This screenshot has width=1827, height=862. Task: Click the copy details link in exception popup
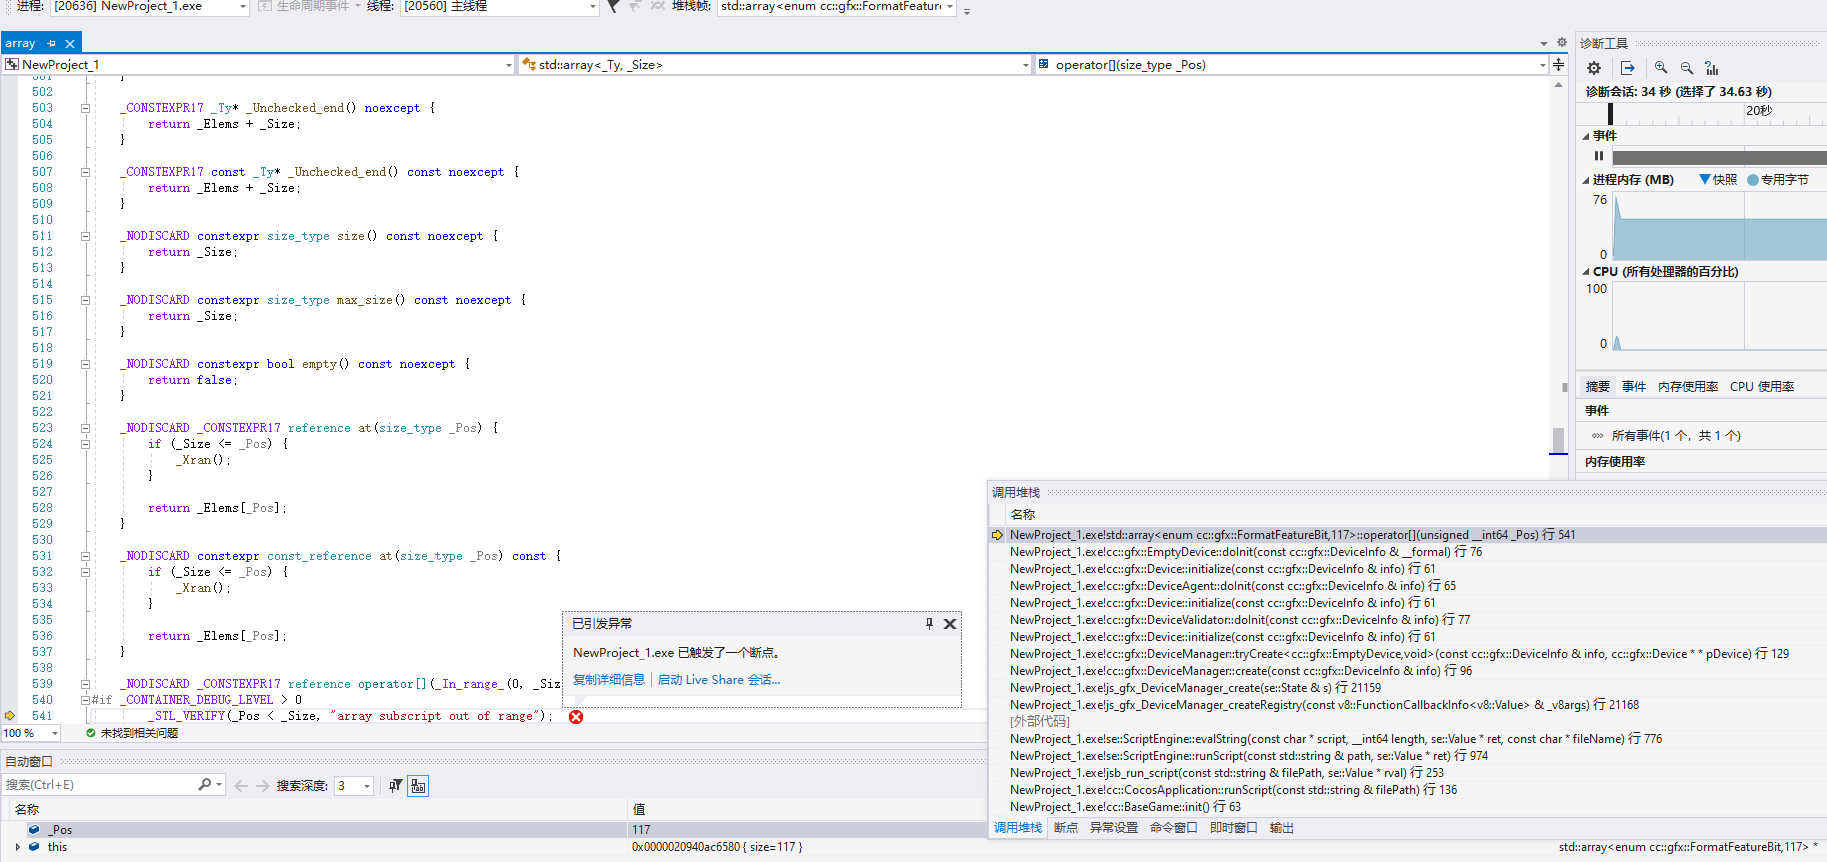pos(609,680)
